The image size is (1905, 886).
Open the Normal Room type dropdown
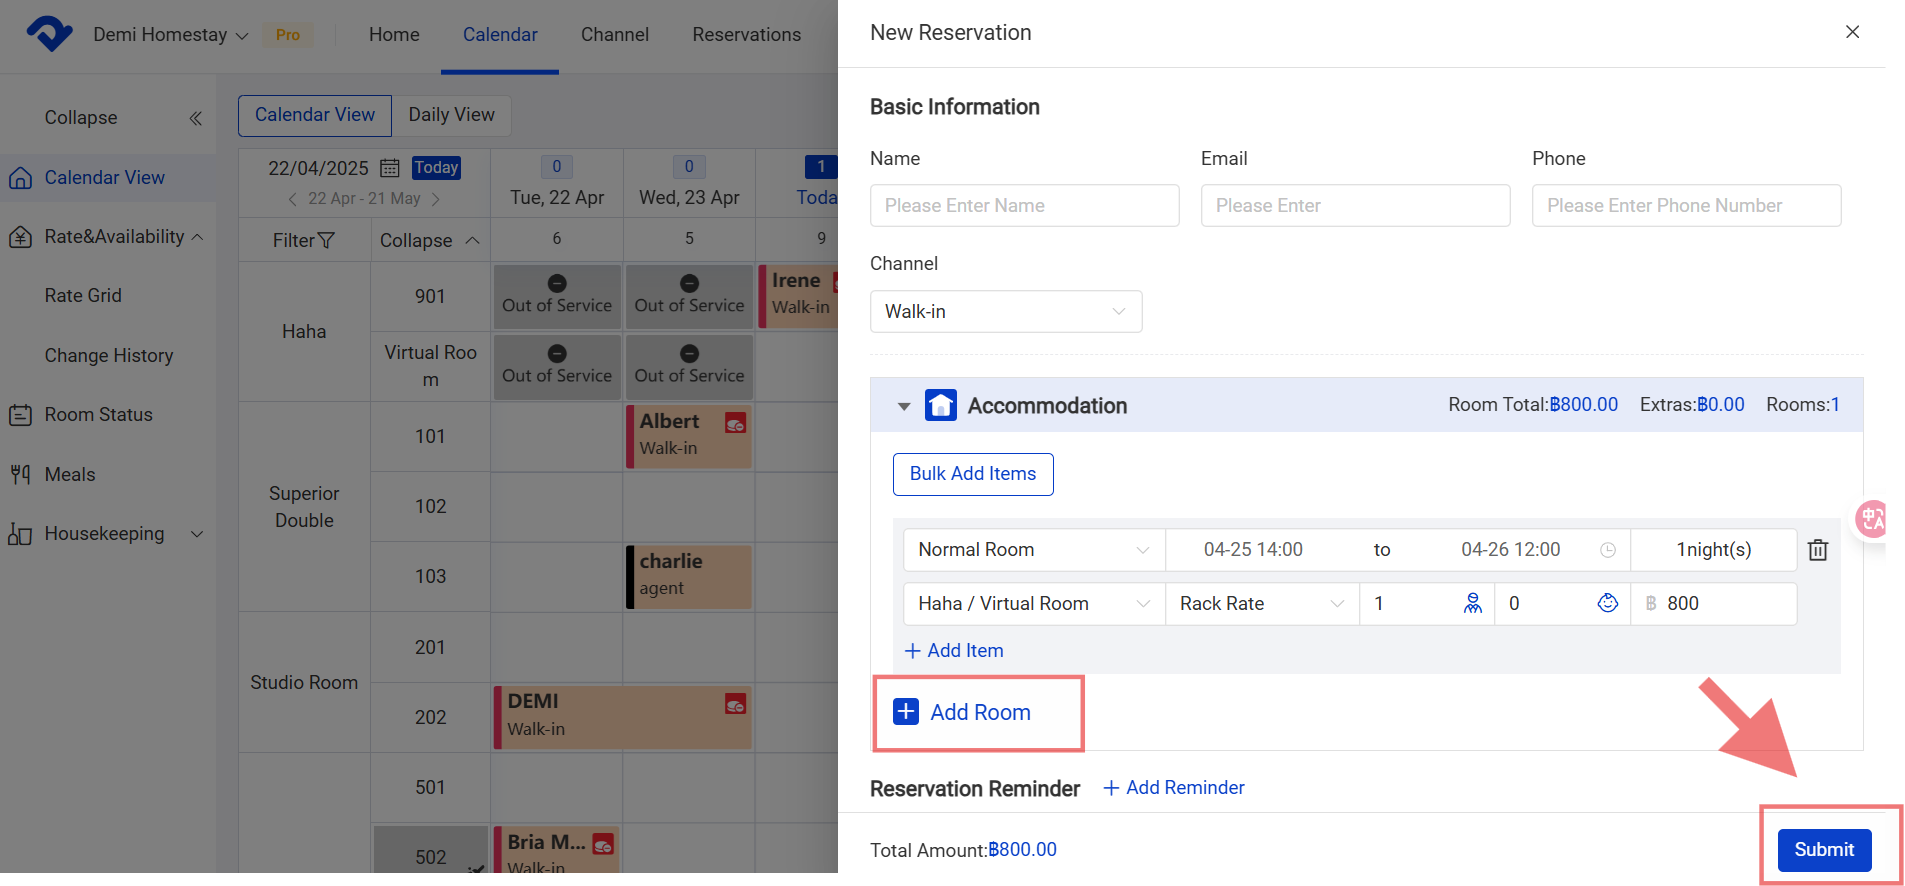click(1033, 550)
